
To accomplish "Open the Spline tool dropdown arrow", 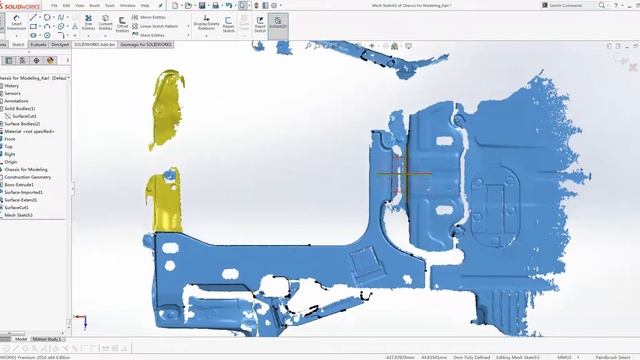I will pyautogui.click(x=67, y=18).
